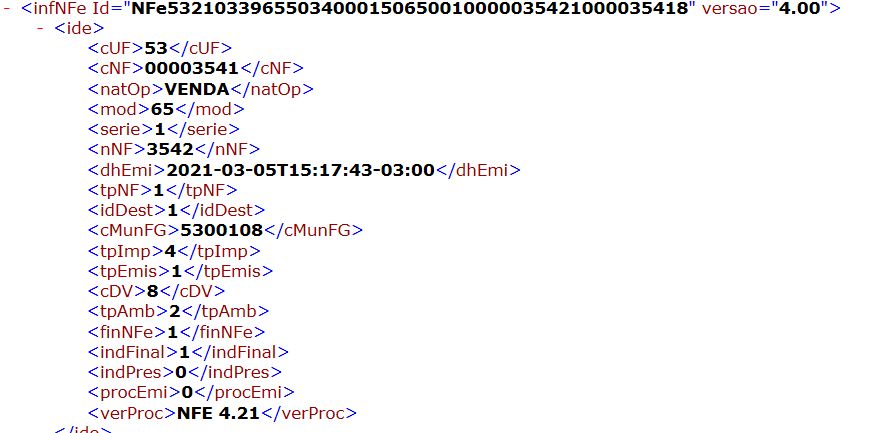Click the mod value 65

click(162, 109)
